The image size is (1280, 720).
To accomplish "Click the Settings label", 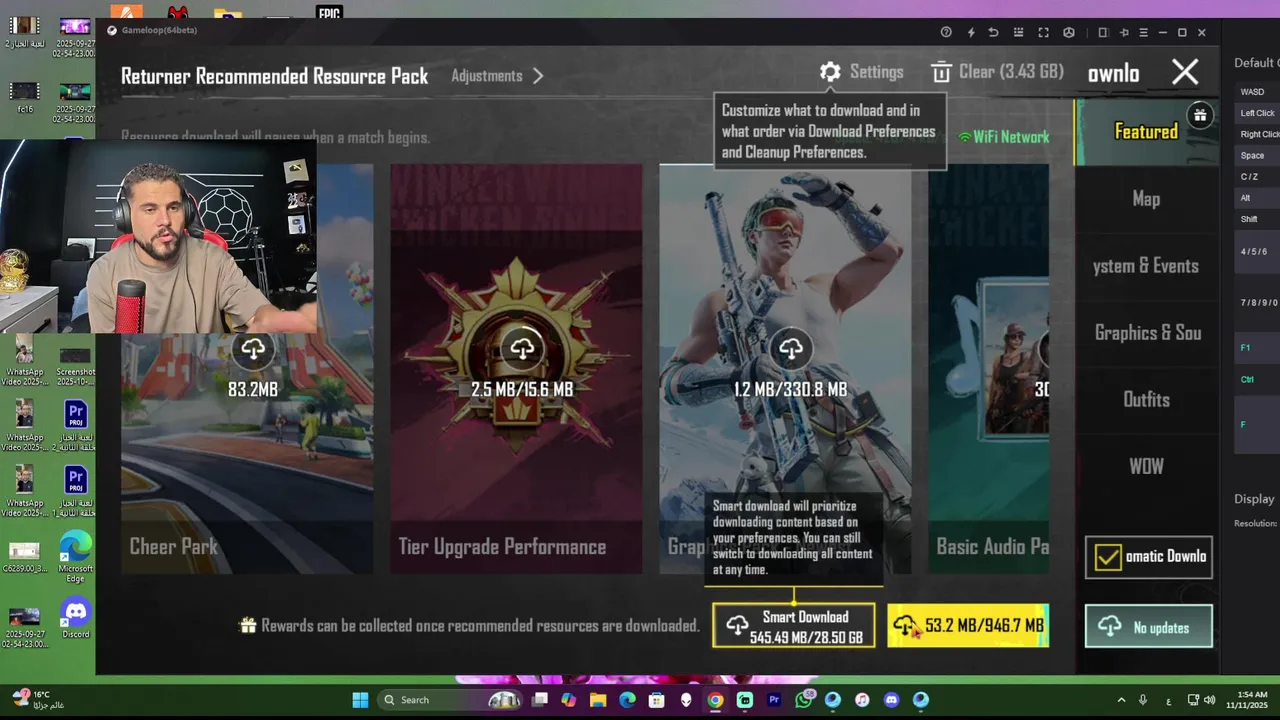I will tap(876, 72).
